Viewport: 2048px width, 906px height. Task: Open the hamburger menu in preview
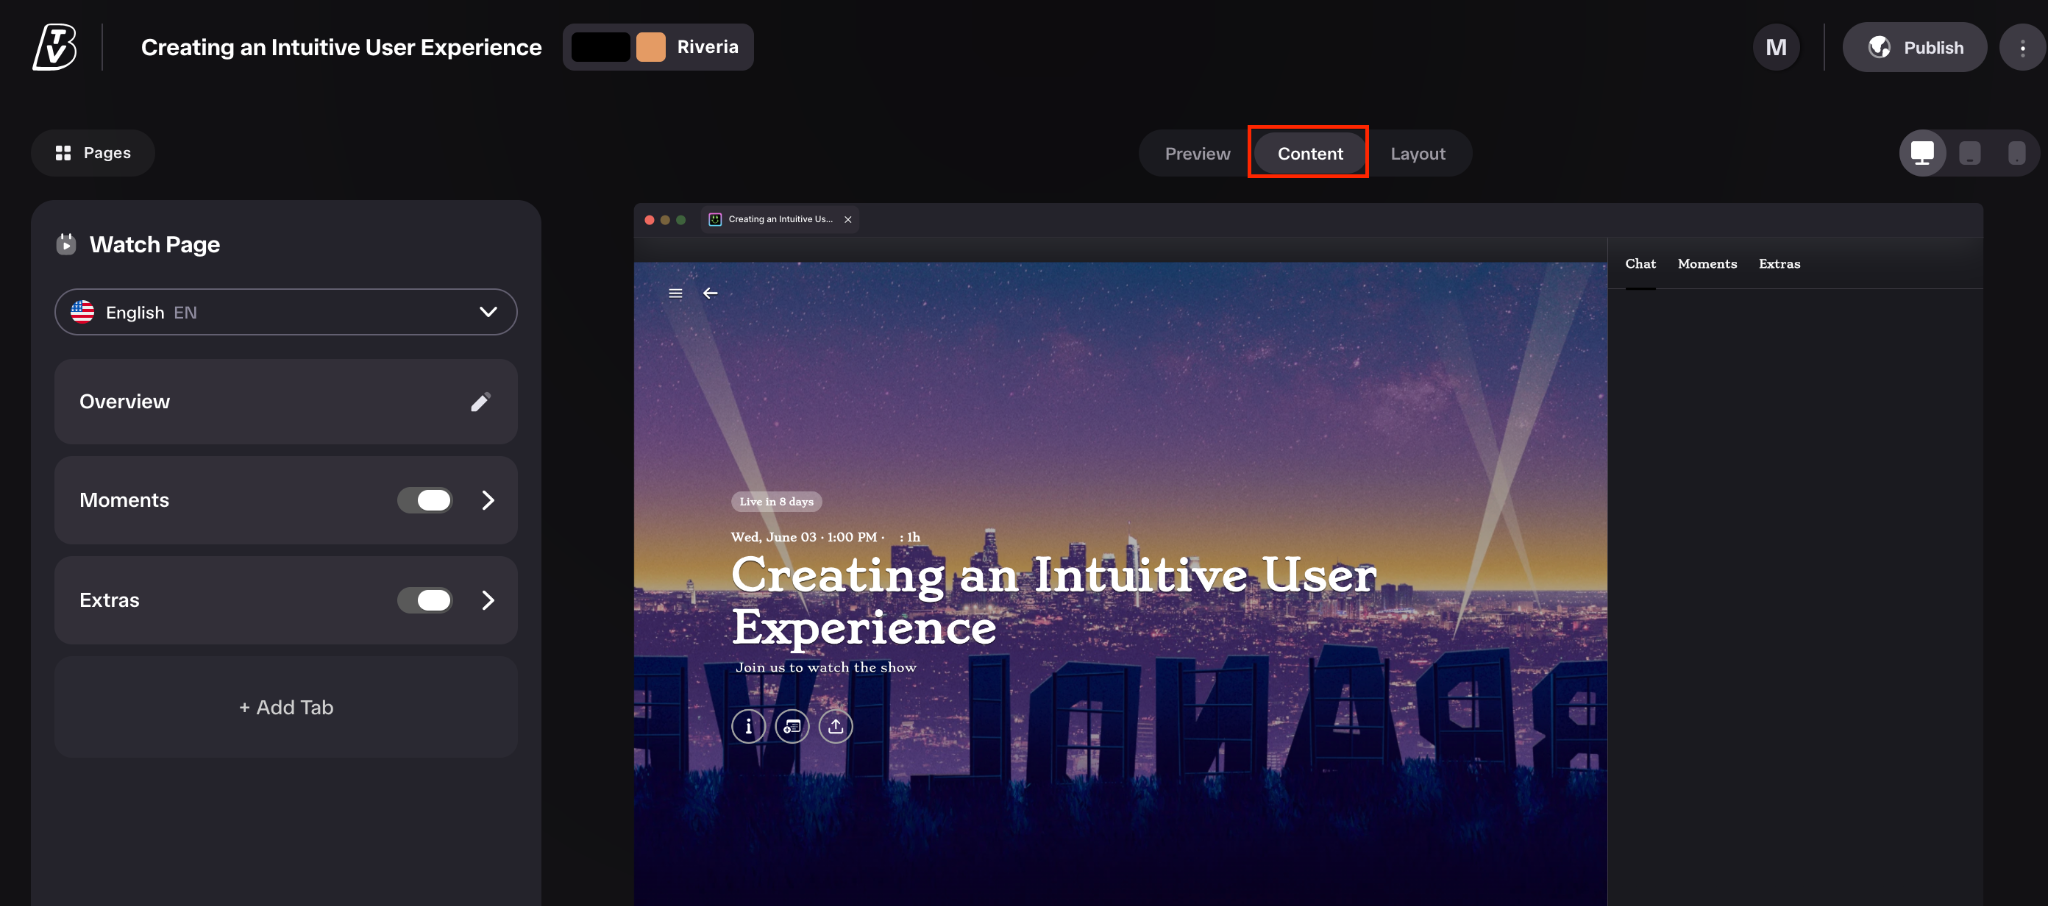(676, 294)
